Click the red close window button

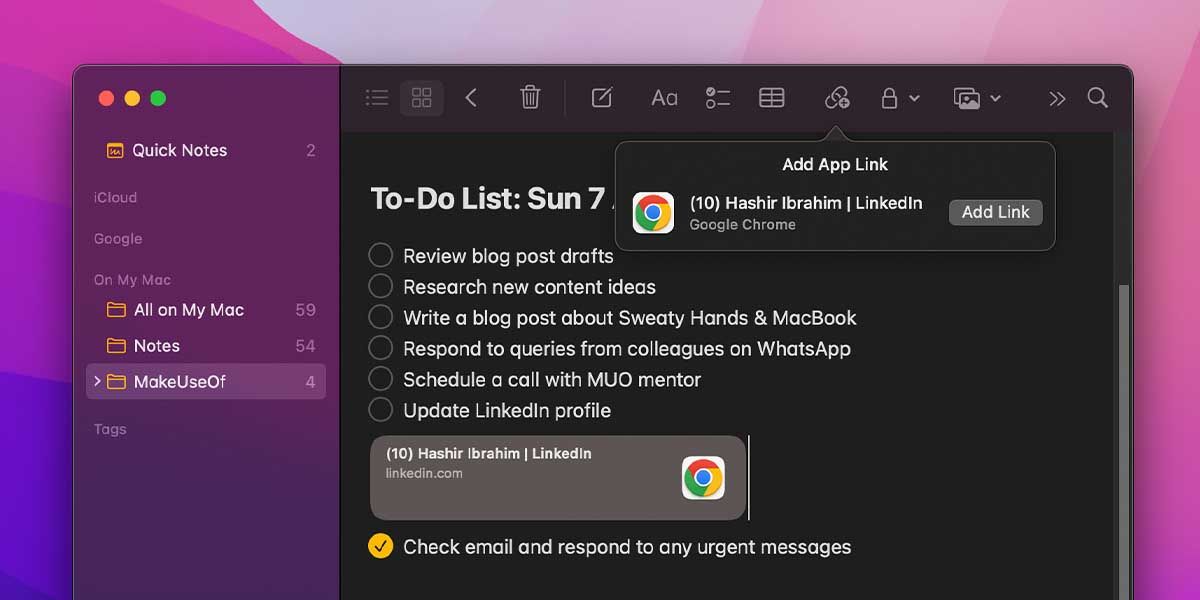click(106, 98)
